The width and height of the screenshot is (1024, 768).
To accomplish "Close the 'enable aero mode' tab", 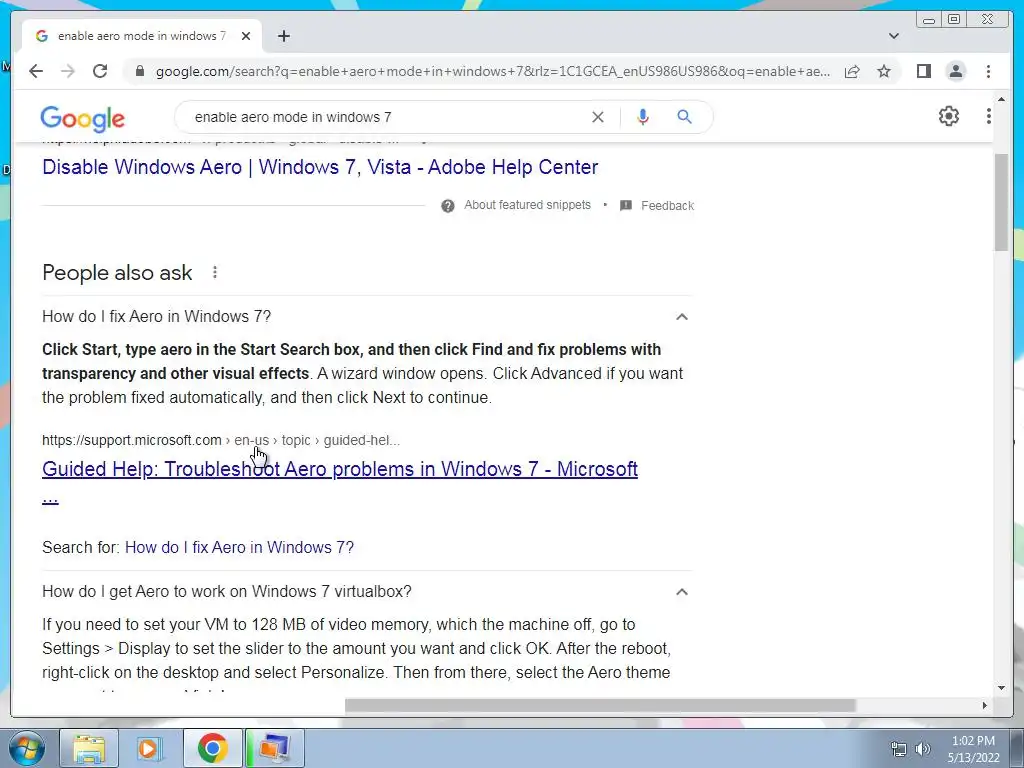I will point(246,36).
